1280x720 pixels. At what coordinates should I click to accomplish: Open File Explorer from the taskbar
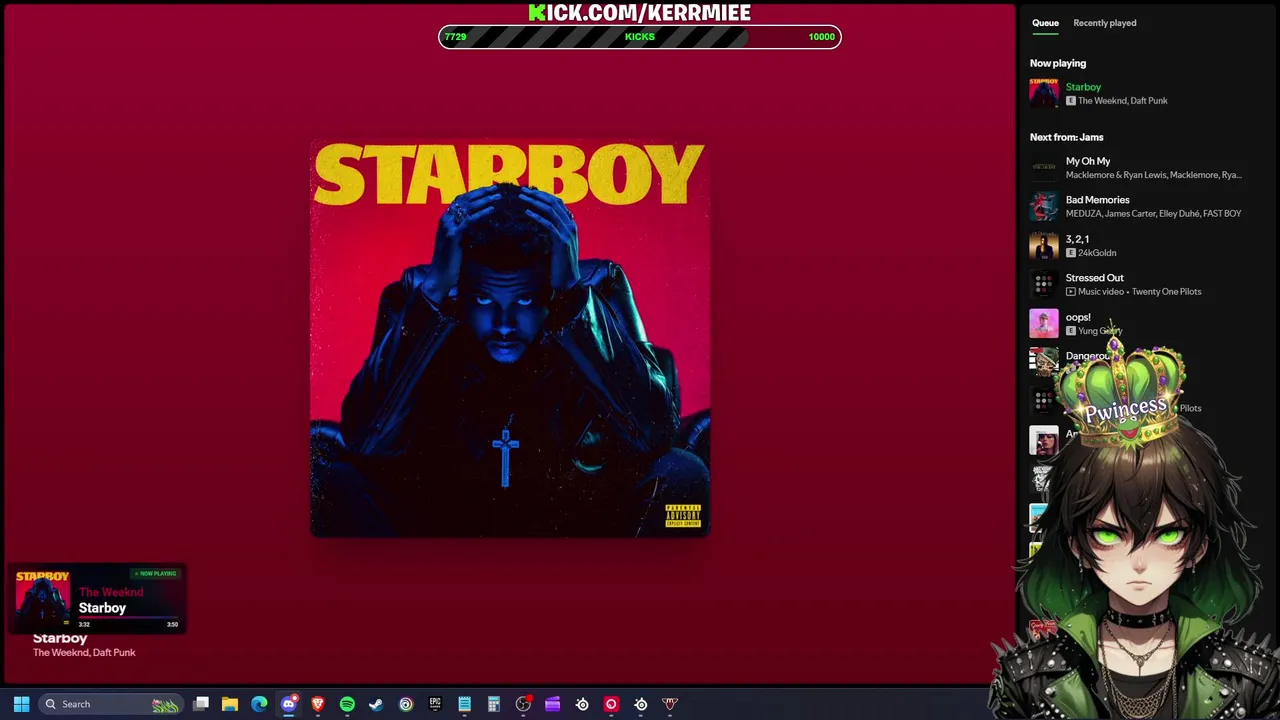(x=230, y=704)
